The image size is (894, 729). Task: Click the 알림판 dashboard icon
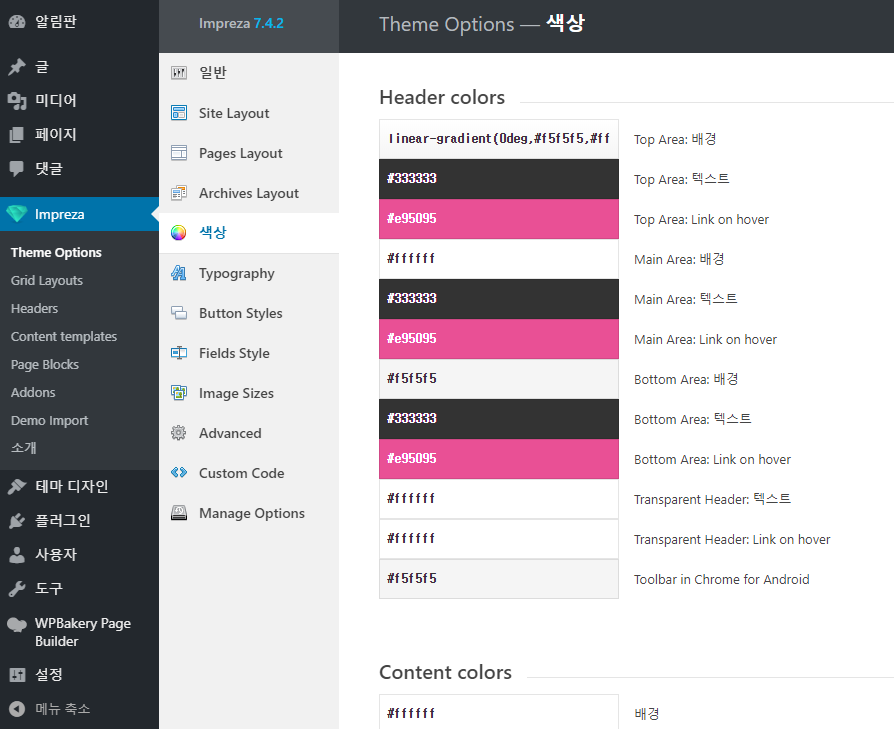click(17, 22)
